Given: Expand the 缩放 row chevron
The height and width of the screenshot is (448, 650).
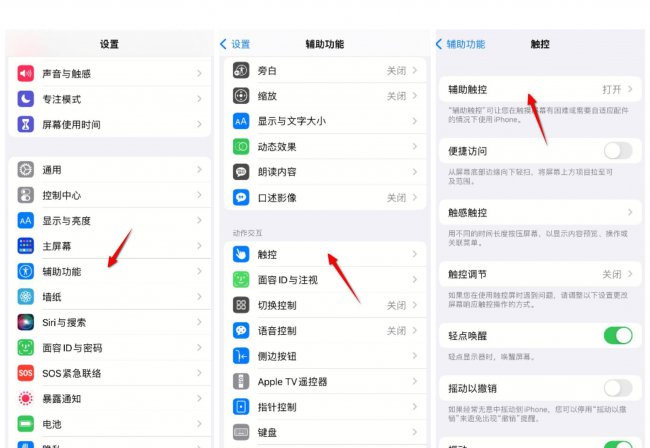Looking at the screenshot, I should tap(414, 95).
